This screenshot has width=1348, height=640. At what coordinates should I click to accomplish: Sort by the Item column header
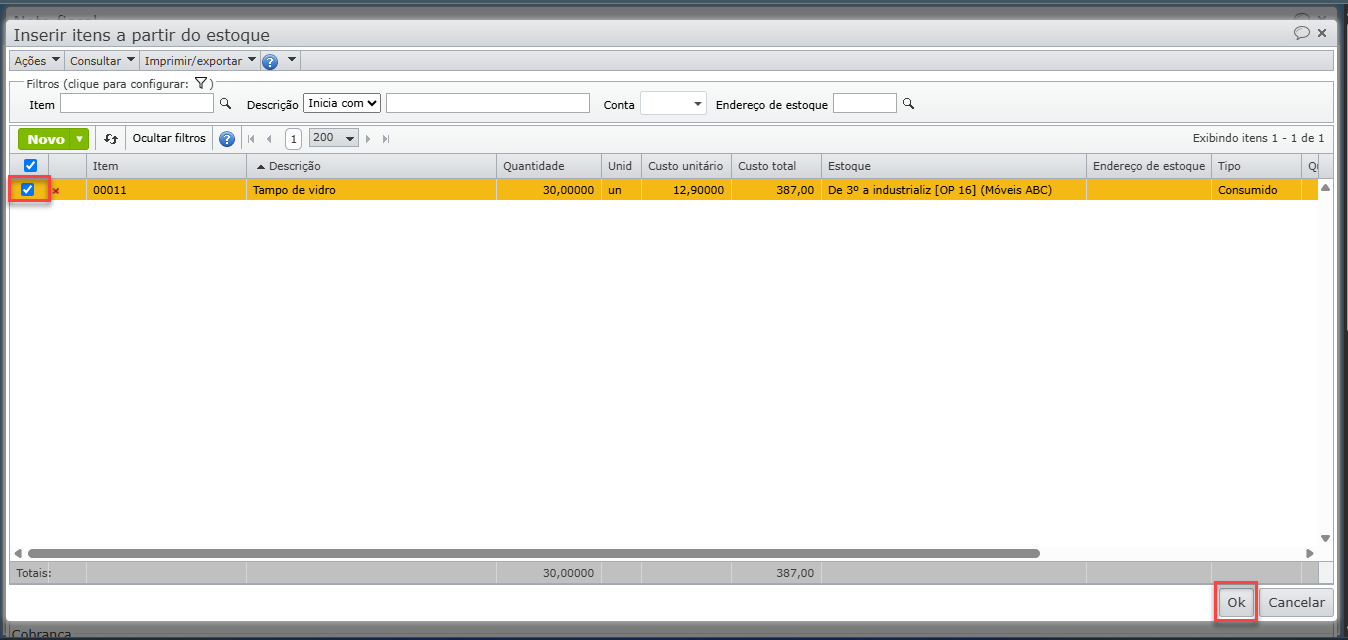coord(166,166)
